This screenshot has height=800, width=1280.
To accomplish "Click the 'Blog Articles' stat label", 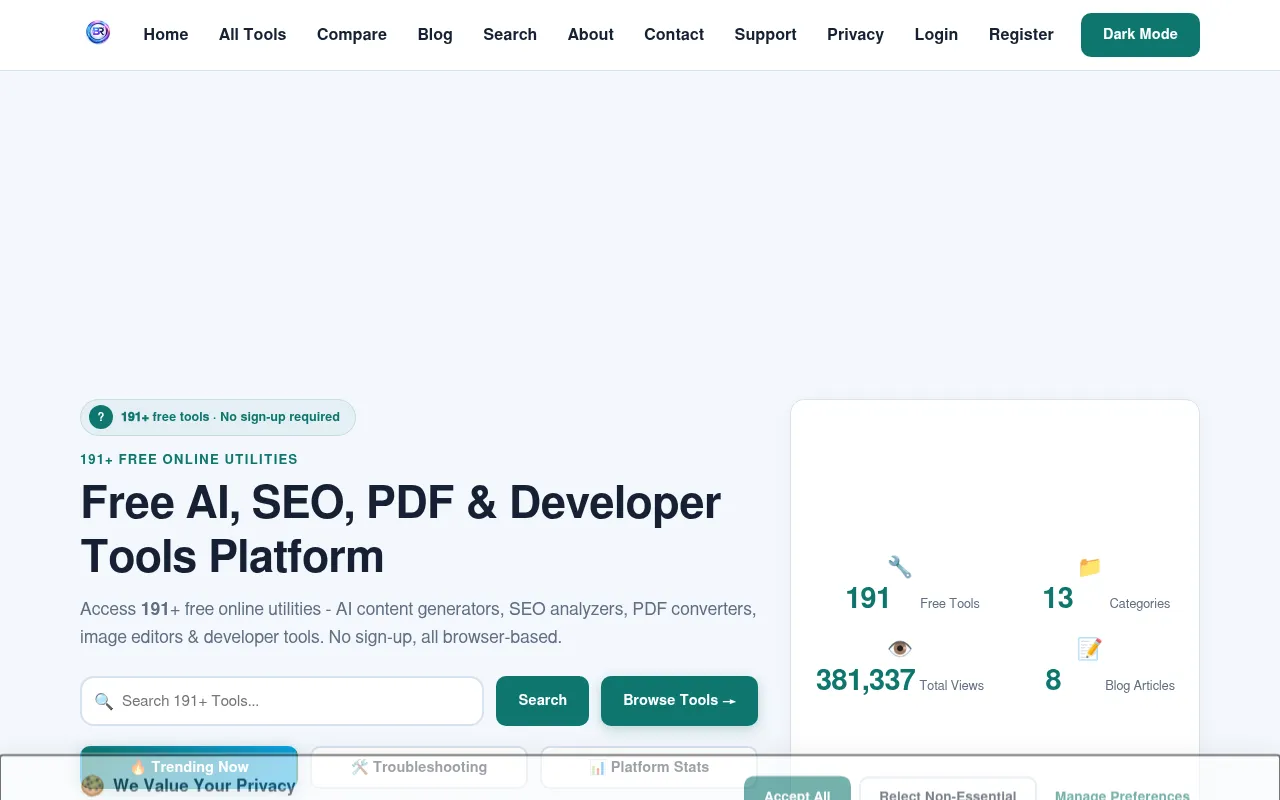I will click(1140, 686).
